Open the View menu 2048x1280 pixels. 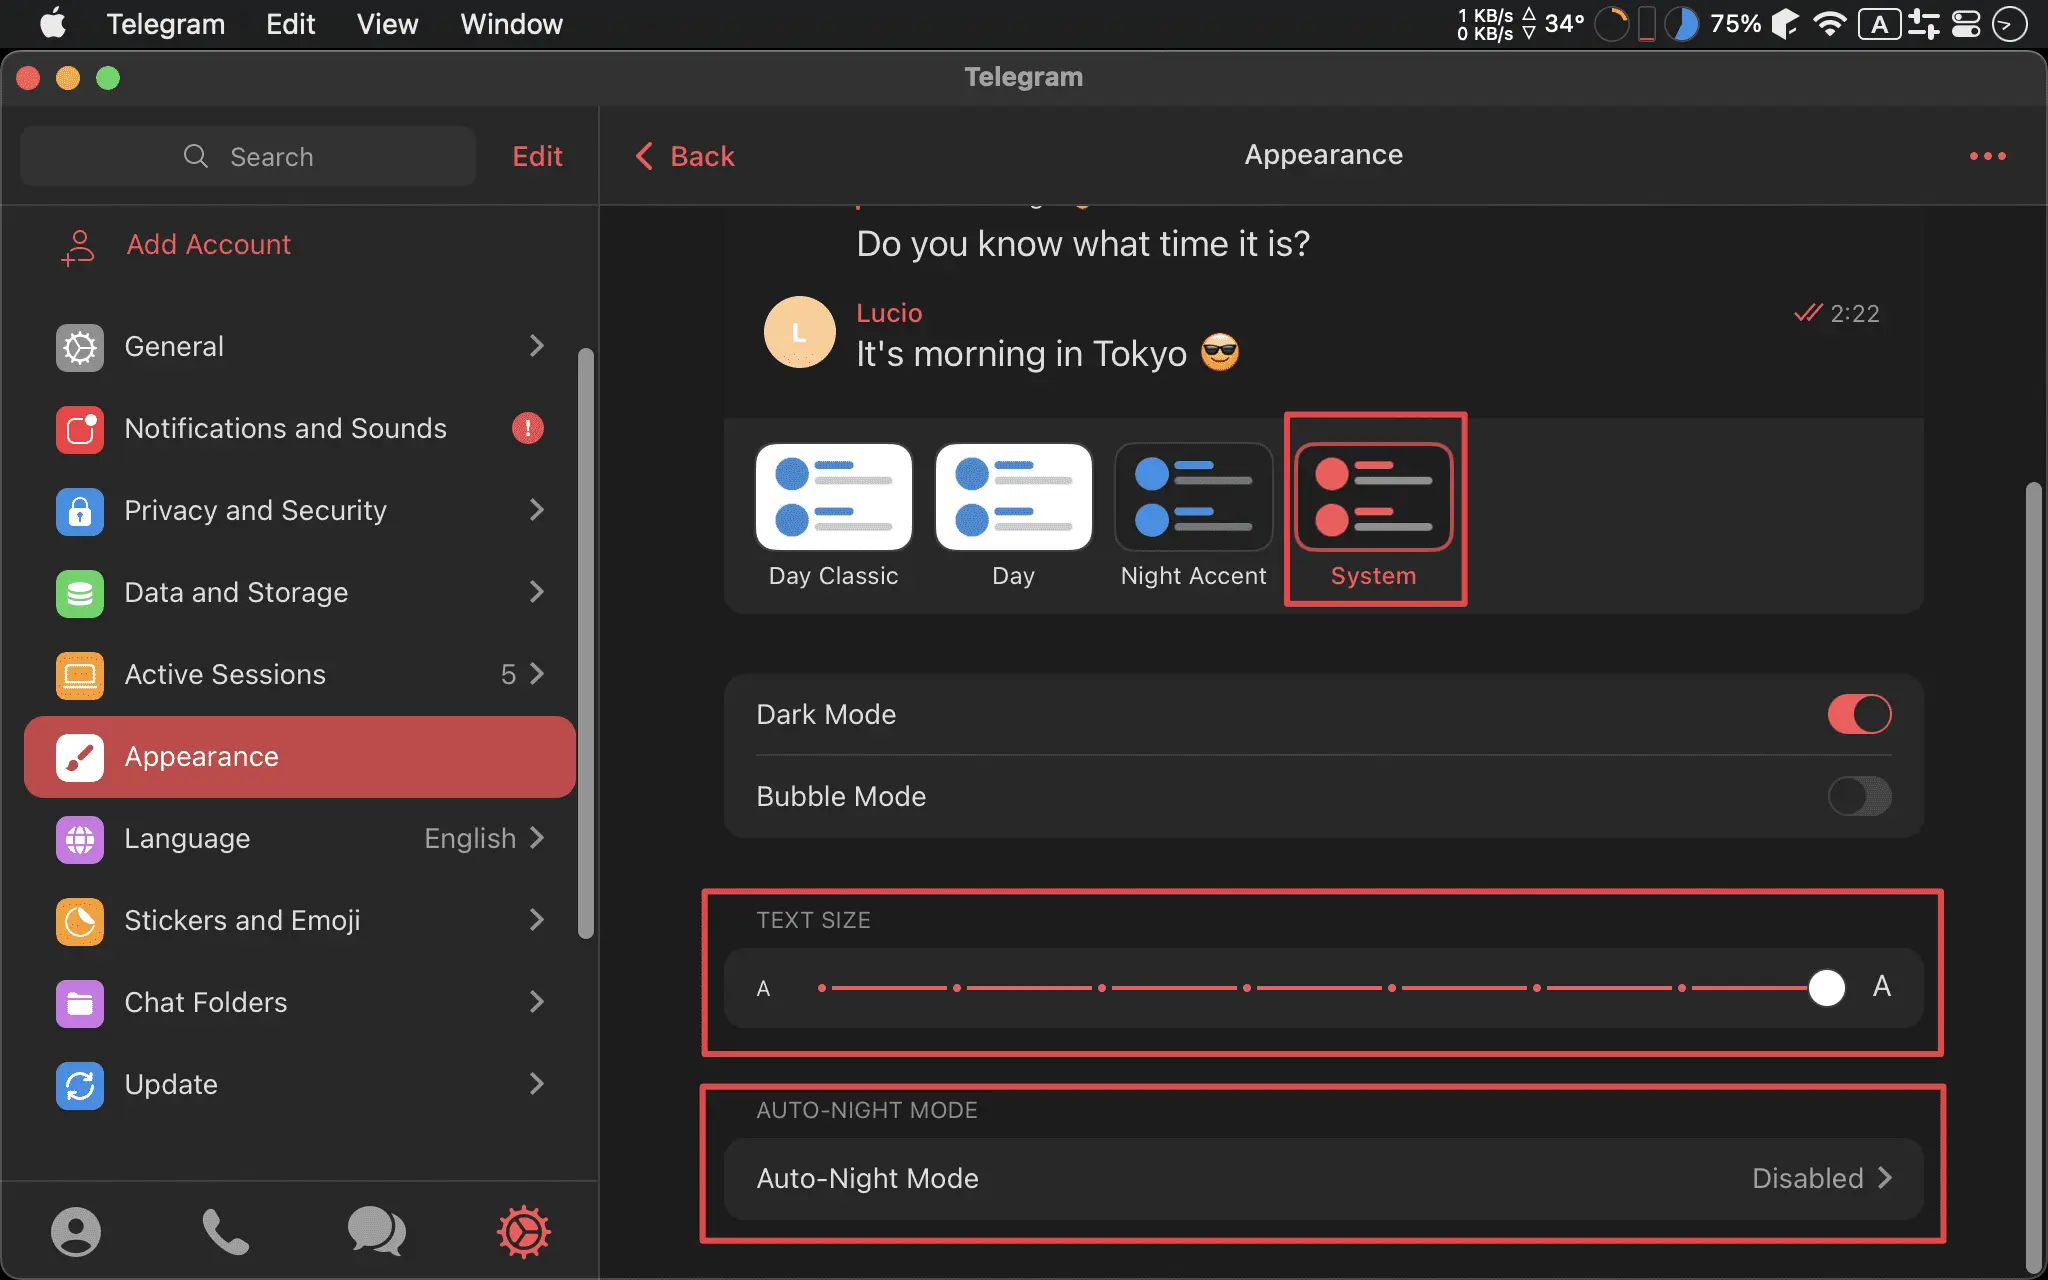click(x=387, y=23)
